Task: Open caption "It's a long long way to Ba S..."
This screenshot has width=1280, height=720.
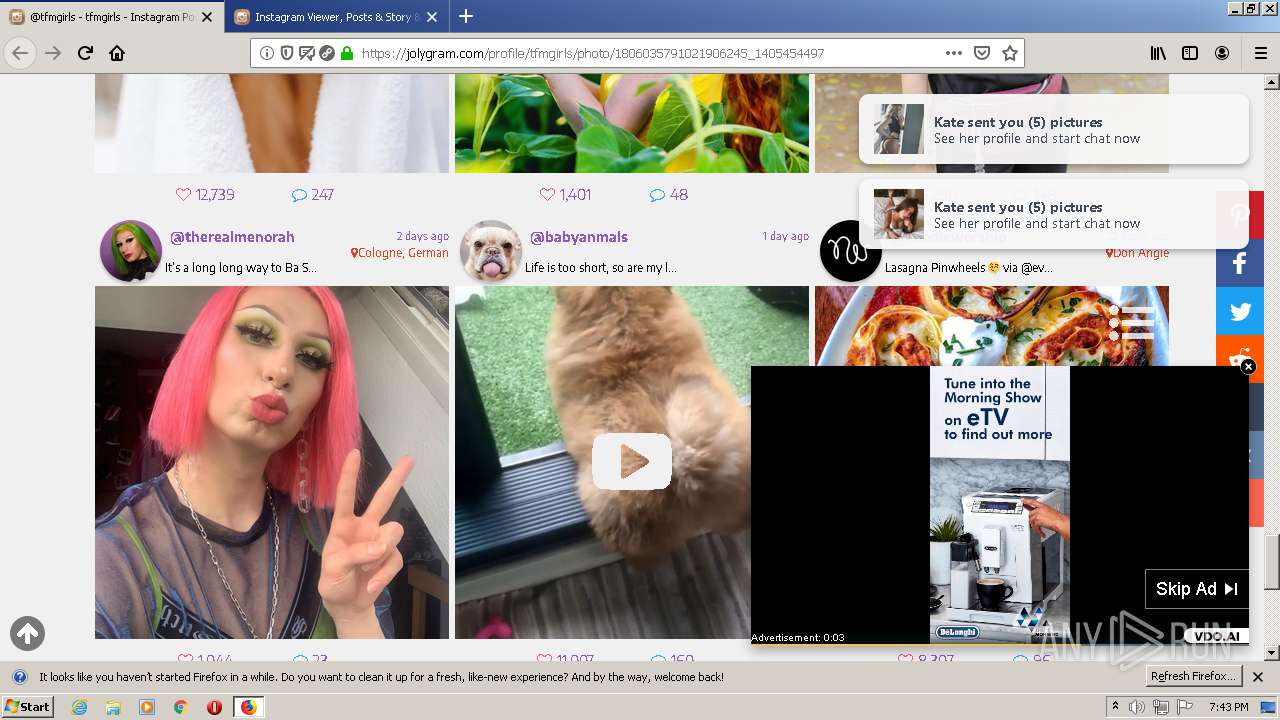Action: tap(241, 268)
